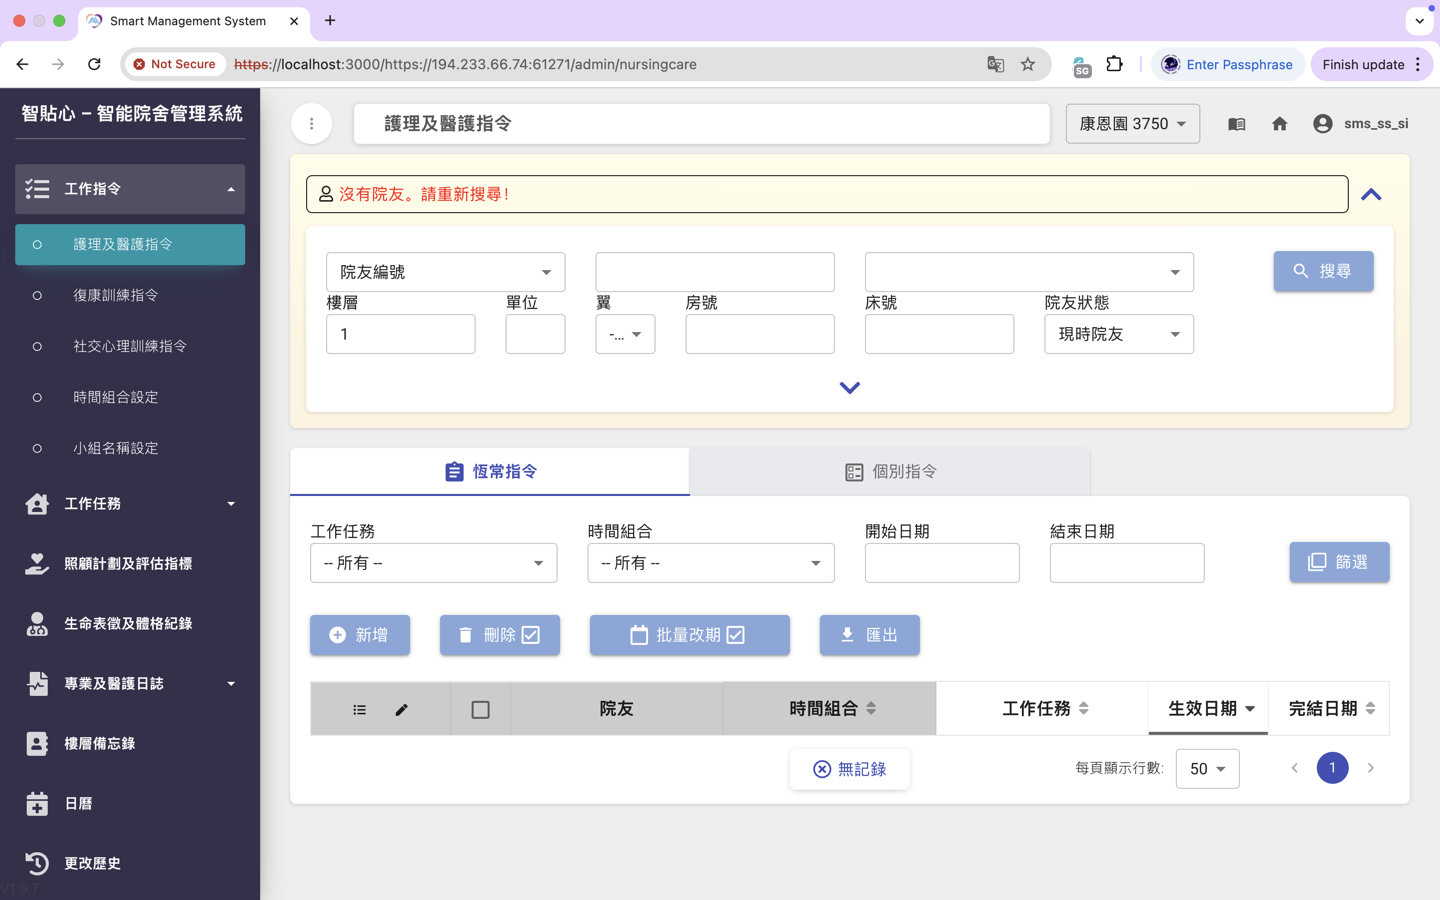1440x900 pixels.
Task: Sort by 工作任務 column header
Action: coord(1043,709)
